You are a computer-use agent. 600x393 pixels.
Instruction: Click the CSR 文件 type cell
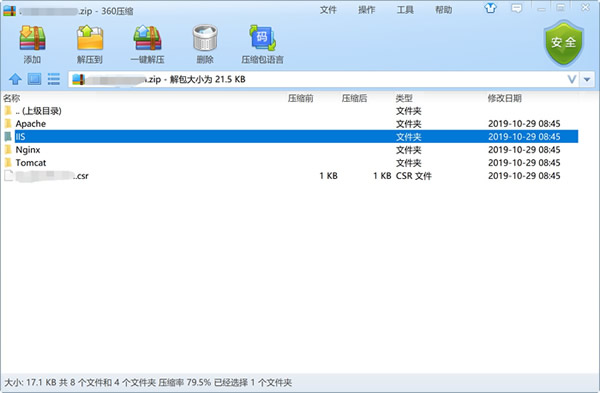point(414,176)
